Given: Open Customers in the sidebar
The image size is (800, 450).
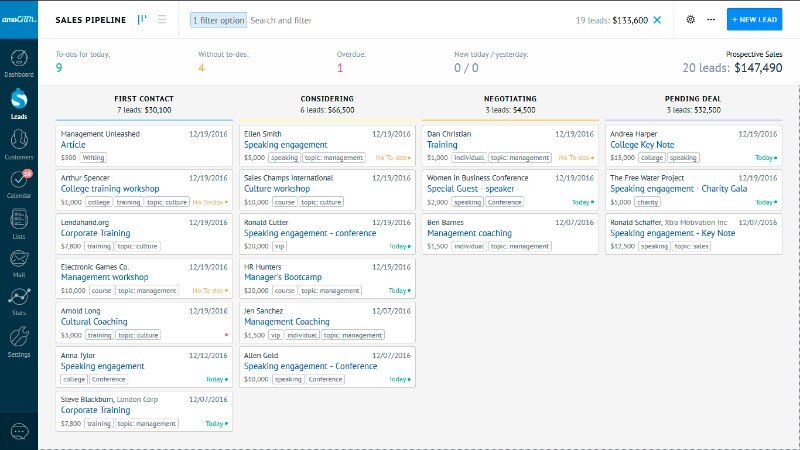Looking at the screenshot, I should point(18,144).
